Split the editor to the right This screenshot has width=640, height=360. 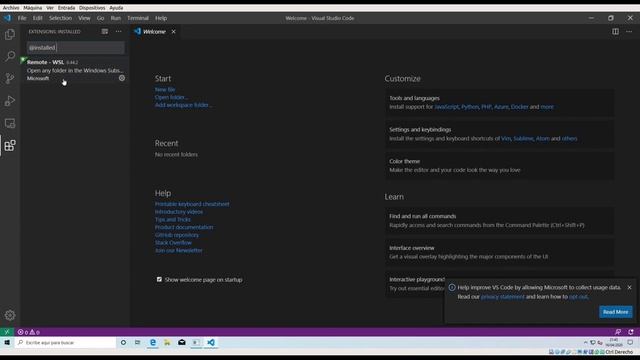(615, 31)
